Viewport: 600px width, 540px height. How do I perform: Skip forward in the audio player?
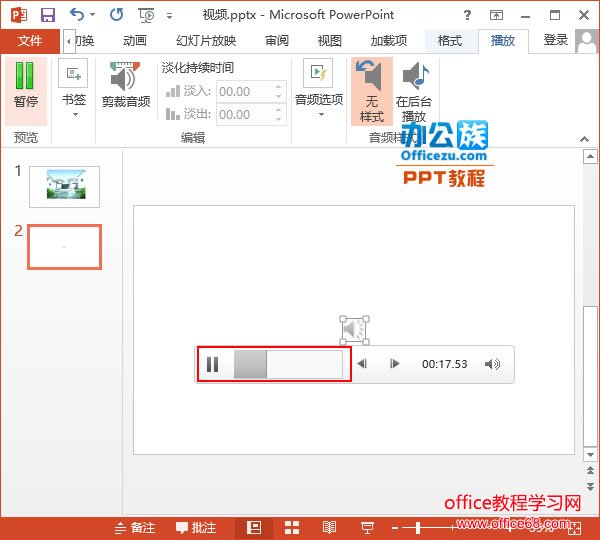tap(395, 365)
